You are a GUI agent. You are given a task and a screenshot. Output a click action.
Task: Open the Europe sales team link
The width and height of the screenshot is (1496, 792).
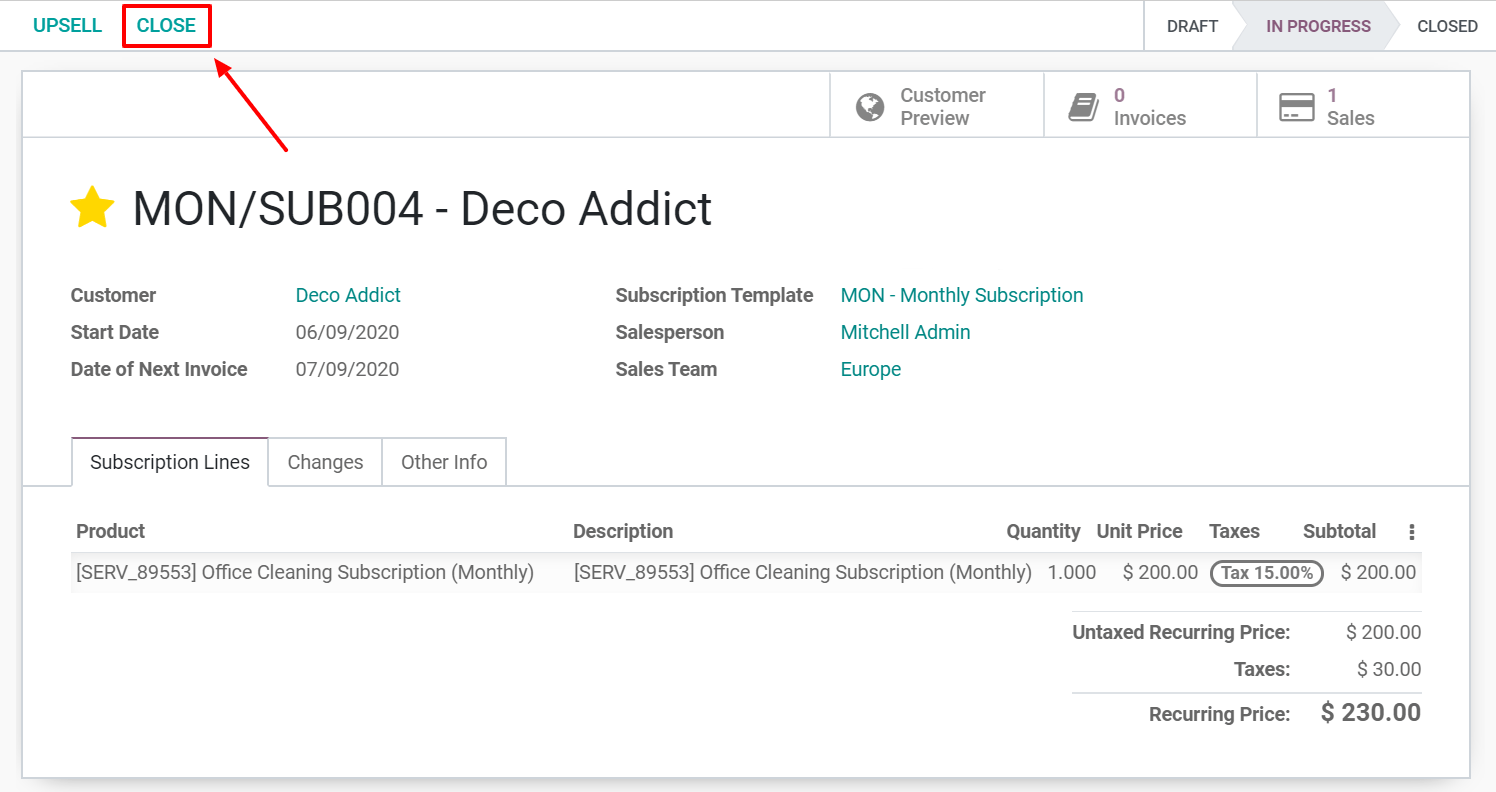[x=870, y=368]
